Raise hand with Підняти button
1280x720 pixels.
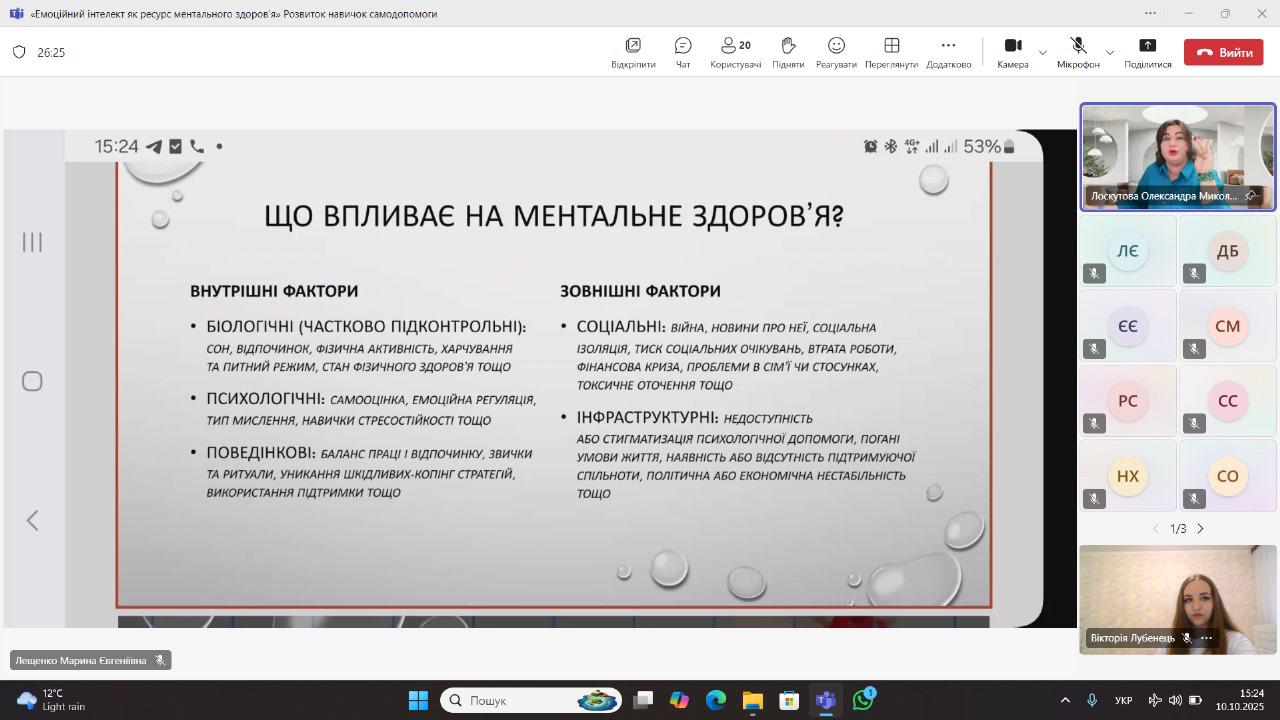point(788,52)
